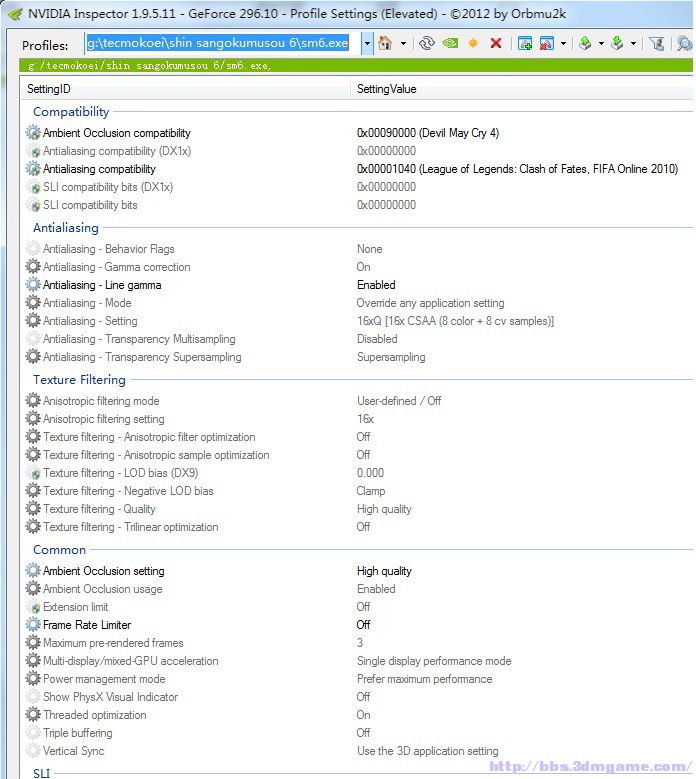Click the Compatibility section header
696x779 pixels.
pyautogui.click(x=71, y=112)
